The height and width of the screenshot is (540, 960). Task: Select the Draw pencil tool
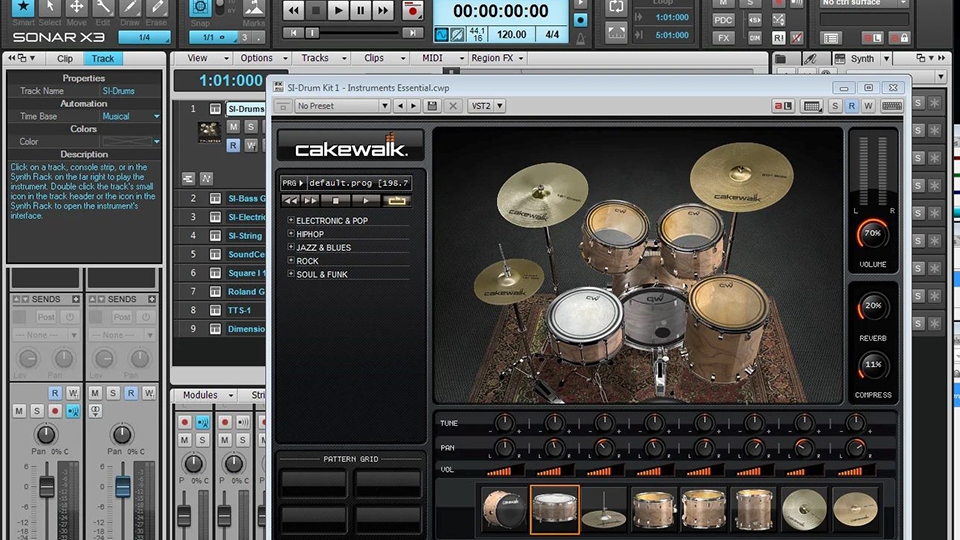tap(130, 7)
